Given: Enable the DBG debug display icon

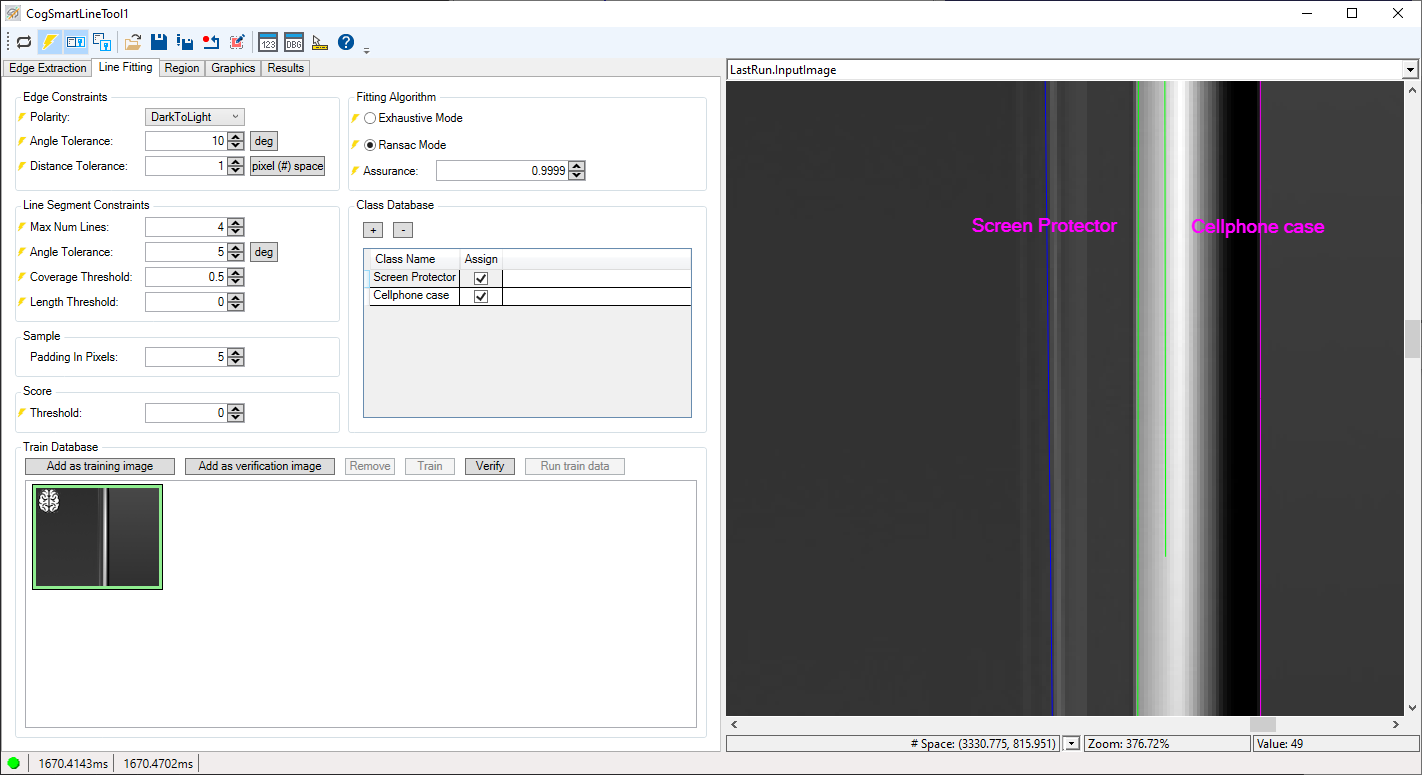Looking at the screenshot, I should pos(293,42).
